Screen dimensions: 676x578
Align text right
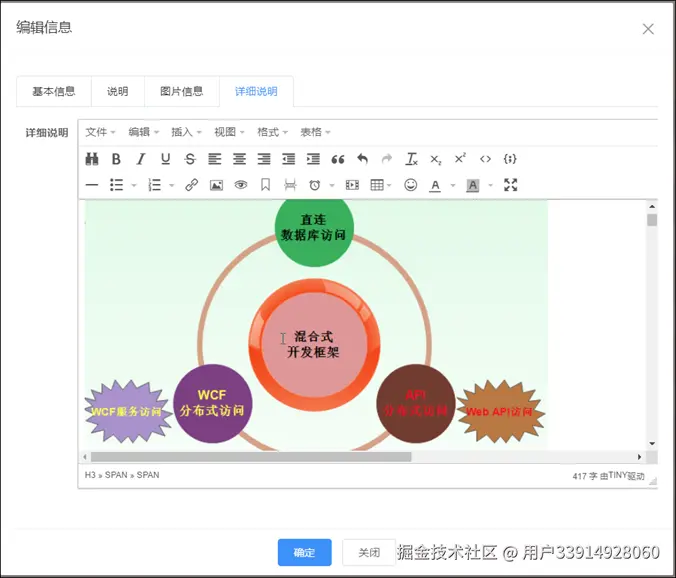point(264,159)
